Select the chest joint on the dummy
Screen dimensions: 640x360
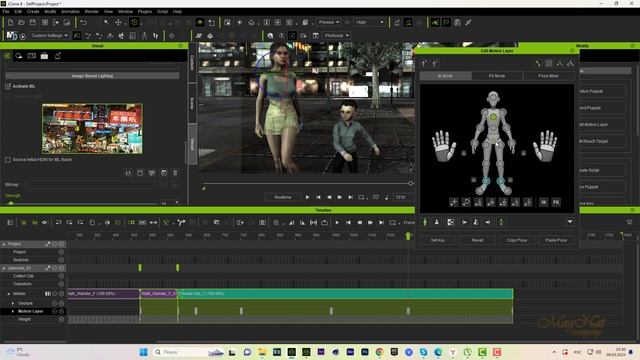tap(493, 117)
